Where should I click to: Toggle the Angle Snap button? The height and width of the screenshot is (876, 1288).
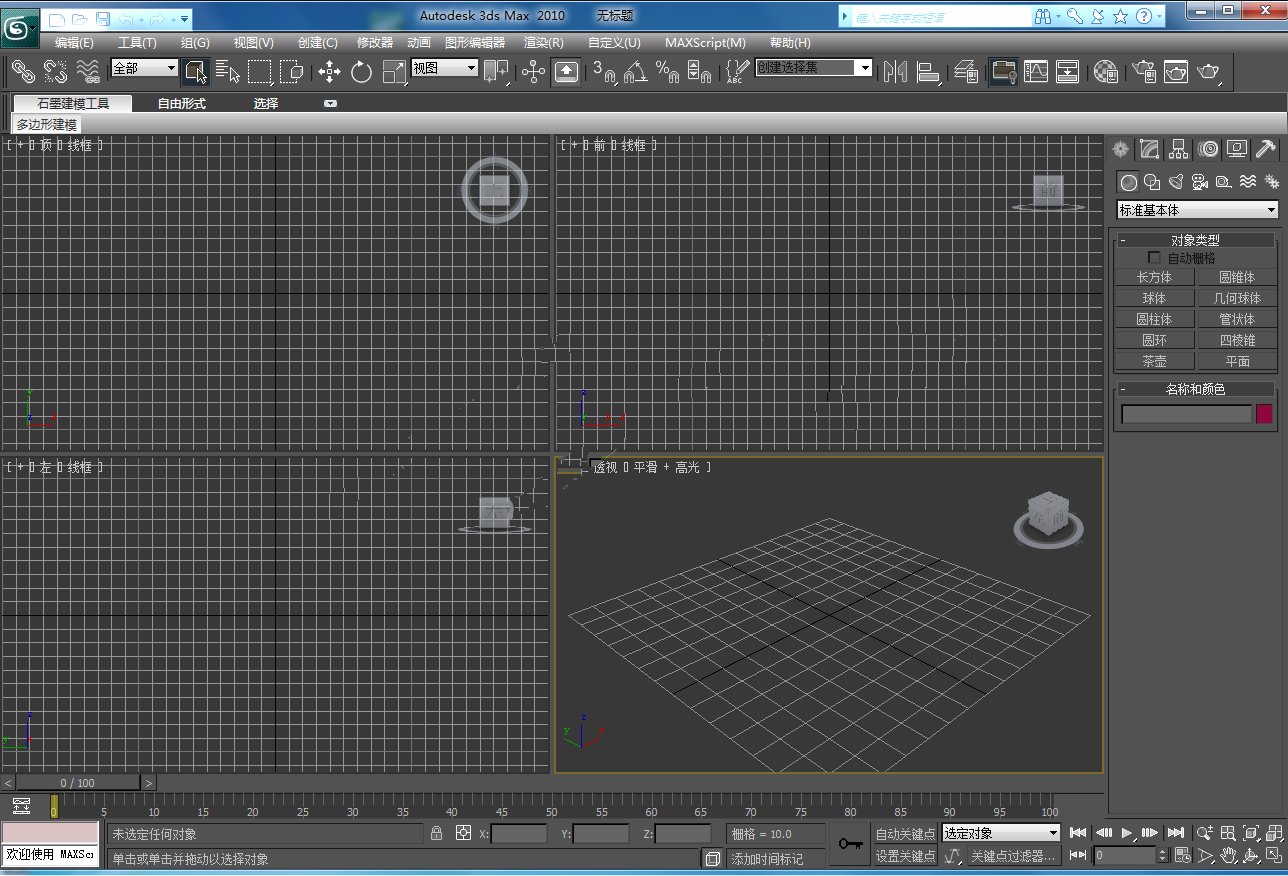pos(636,71)
